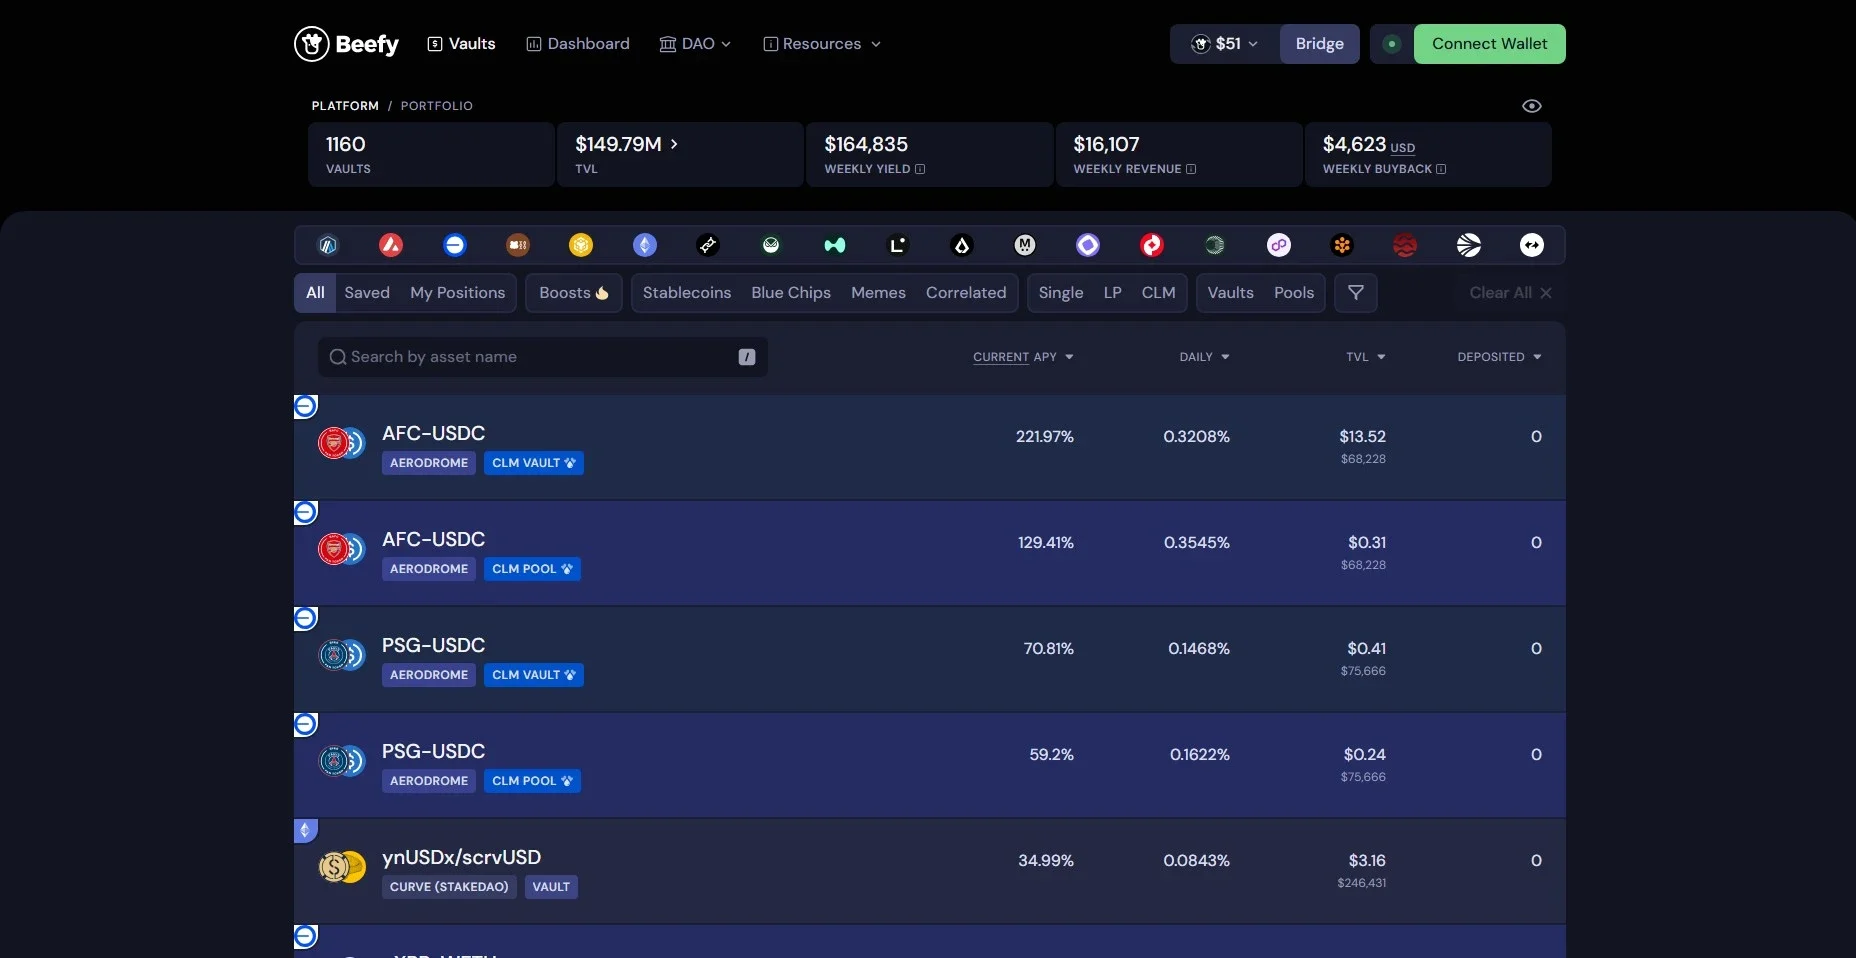Open the DAO dropdown menu

tap(696, 44)
